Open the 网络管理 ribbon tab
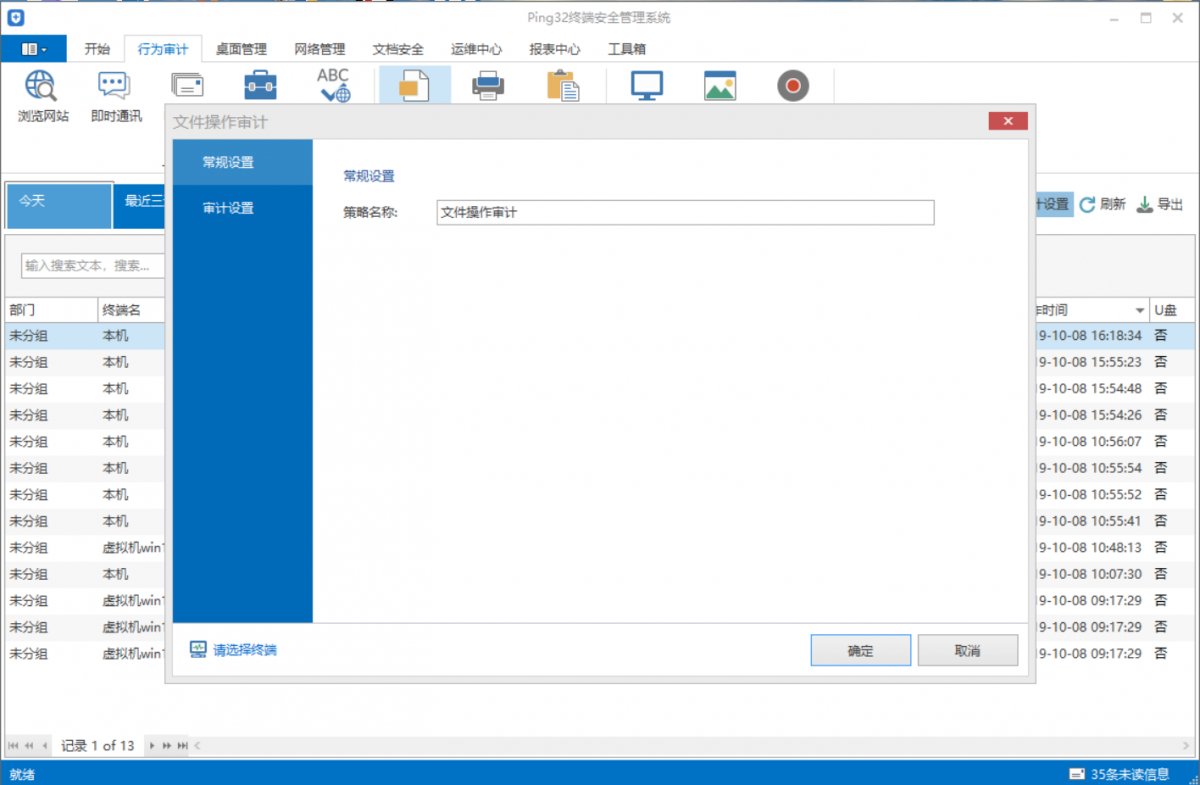Image resolution: width=1200 pixels, height=785 pixels. click(319, 49)
